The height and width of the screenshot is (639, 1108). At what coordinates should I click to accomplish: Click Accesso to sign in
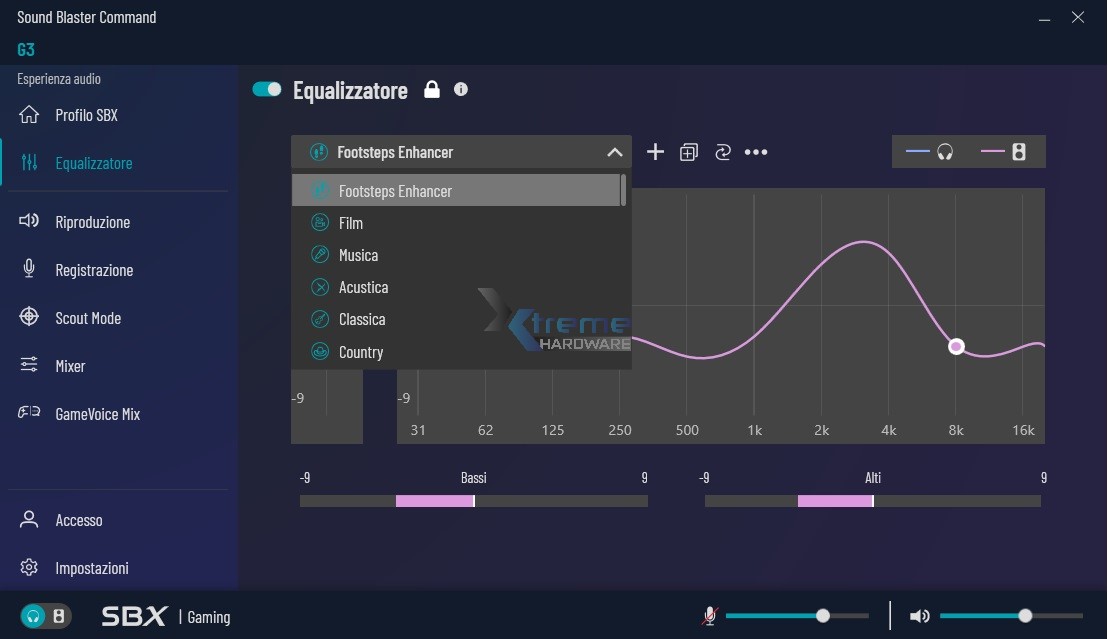79,520
